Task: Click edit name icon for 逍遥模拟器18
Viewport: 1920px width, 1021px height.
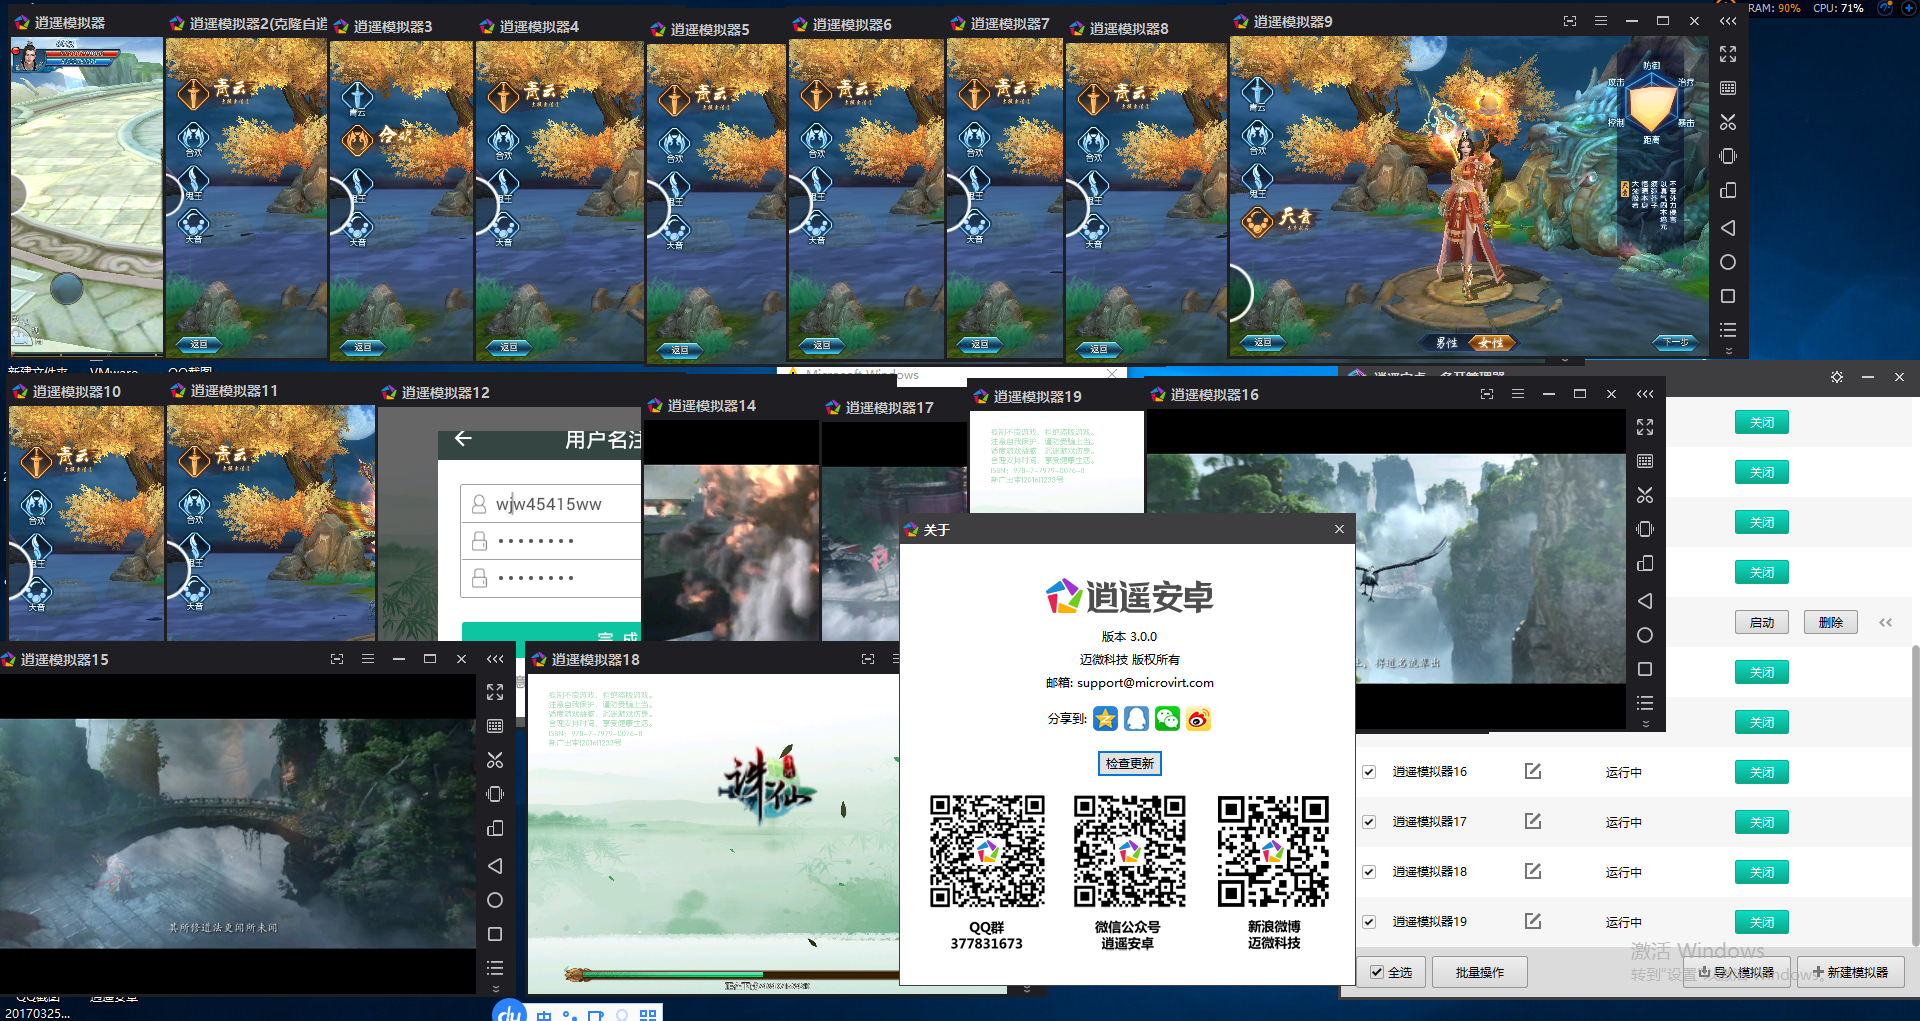Action: click(x=1533, y=871)
